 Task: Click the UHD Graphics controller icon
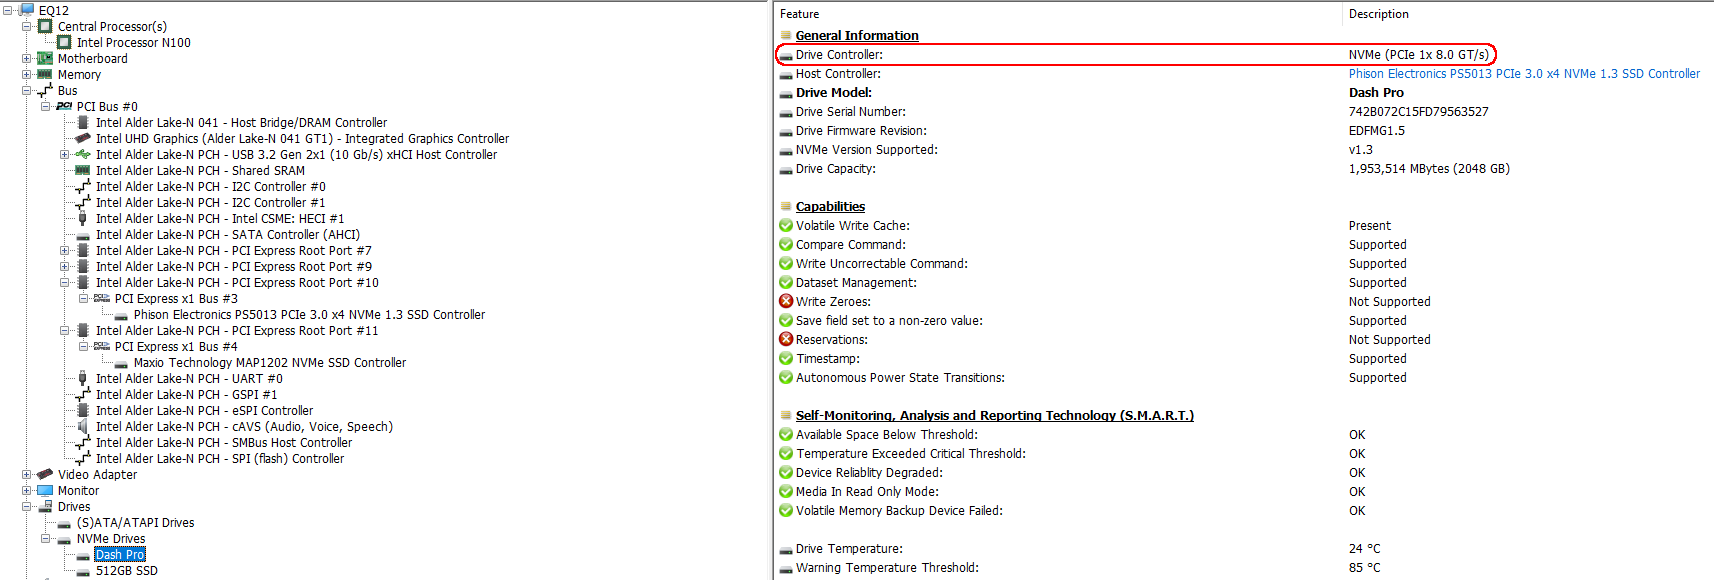tap(83, 138)
